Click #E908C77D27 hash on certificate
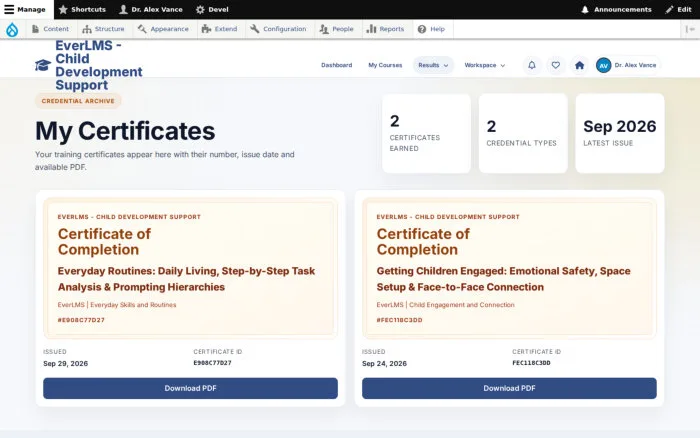Viewport: 700px width, 438px height. [81, 320]
